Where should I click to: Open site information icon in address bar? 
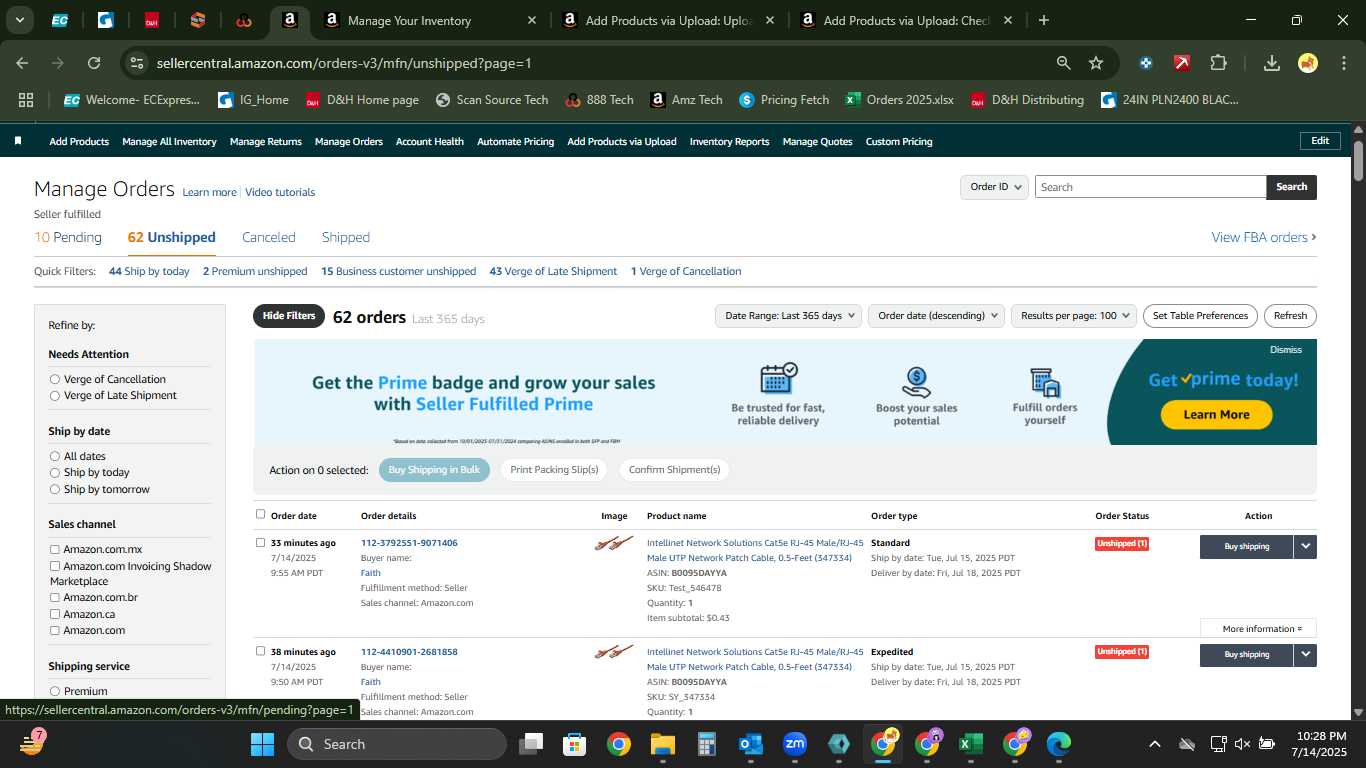click(137, 63)
